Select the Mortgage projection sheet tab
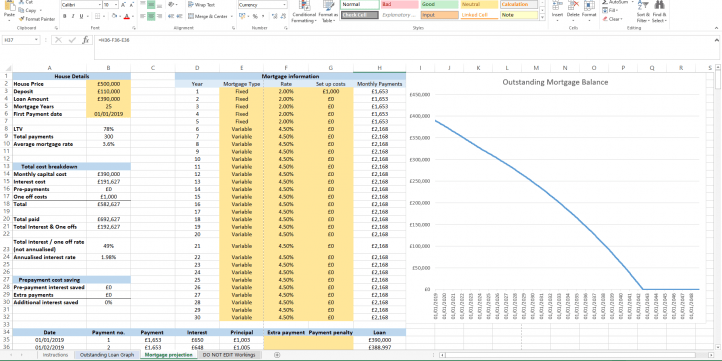 pyautogui.click(x=168, y=355)
